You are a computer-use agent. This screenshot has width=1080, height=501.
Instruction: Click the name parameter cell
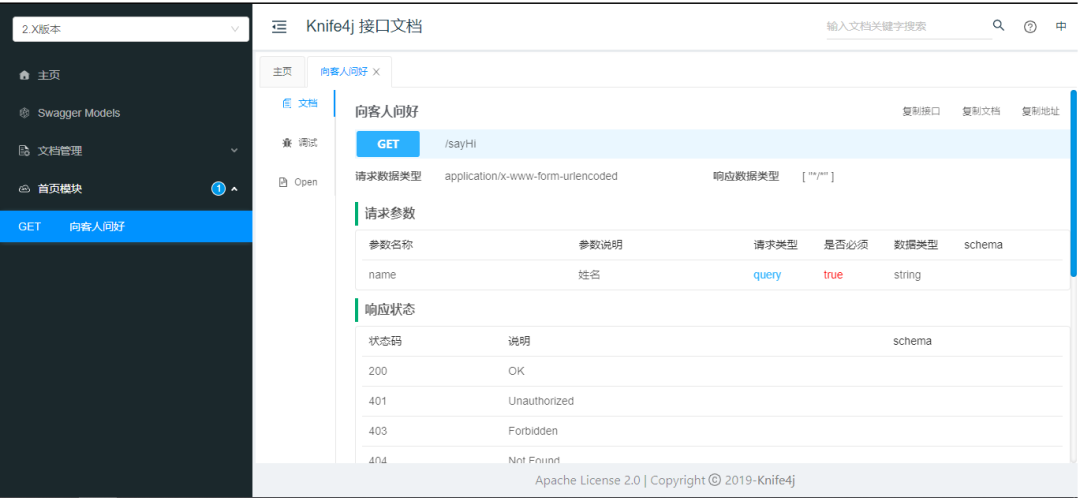(382, 275)
